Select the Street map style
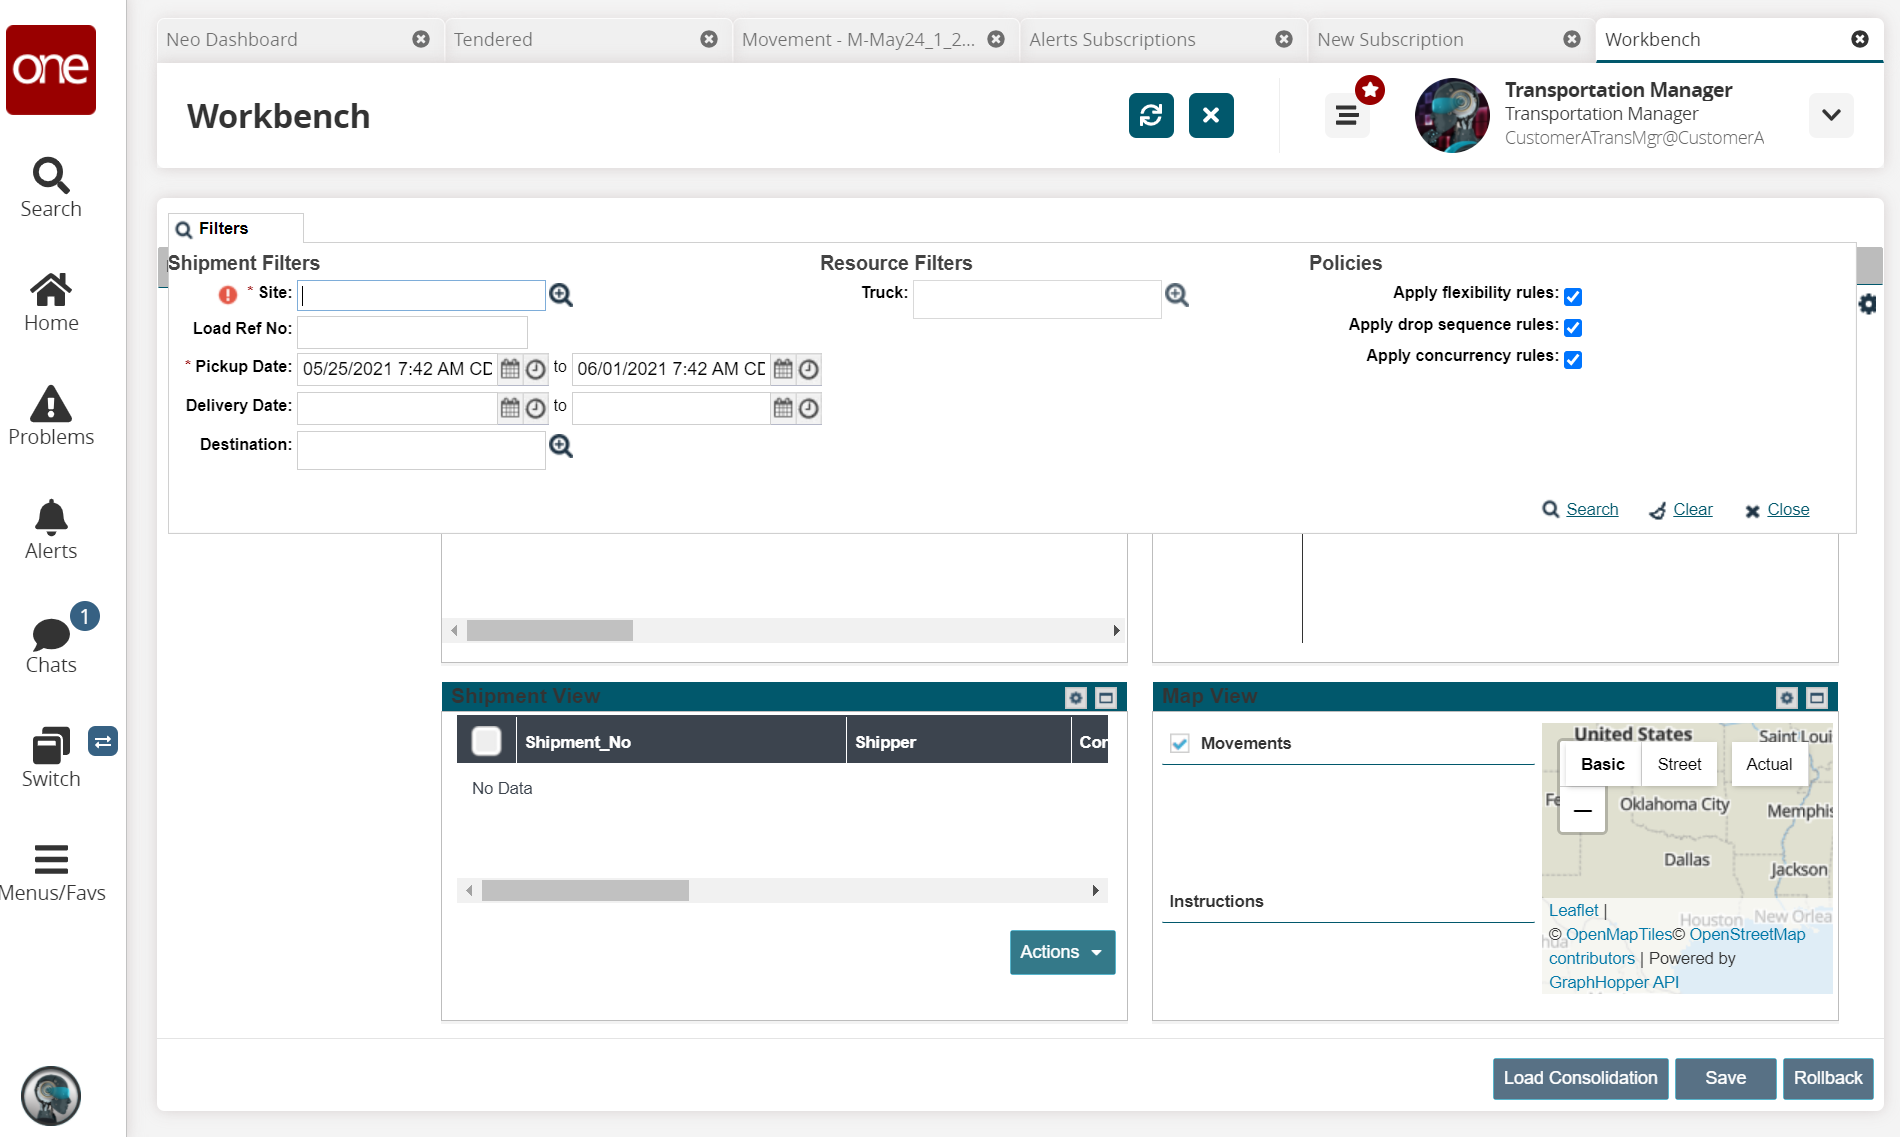1900x1137 pixels. tap(1679, 764)
